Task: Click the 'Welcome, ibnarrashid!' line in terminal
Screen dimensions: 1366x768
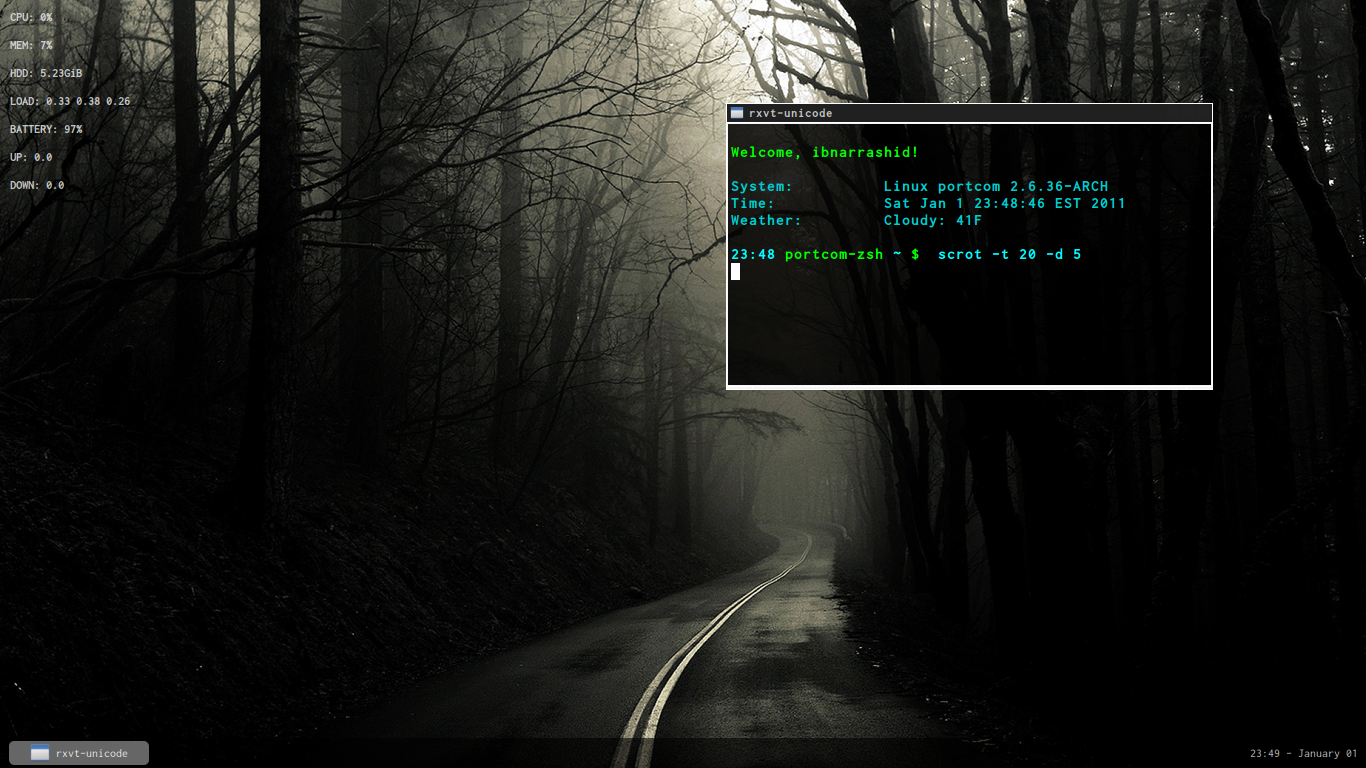Action: 824,152
